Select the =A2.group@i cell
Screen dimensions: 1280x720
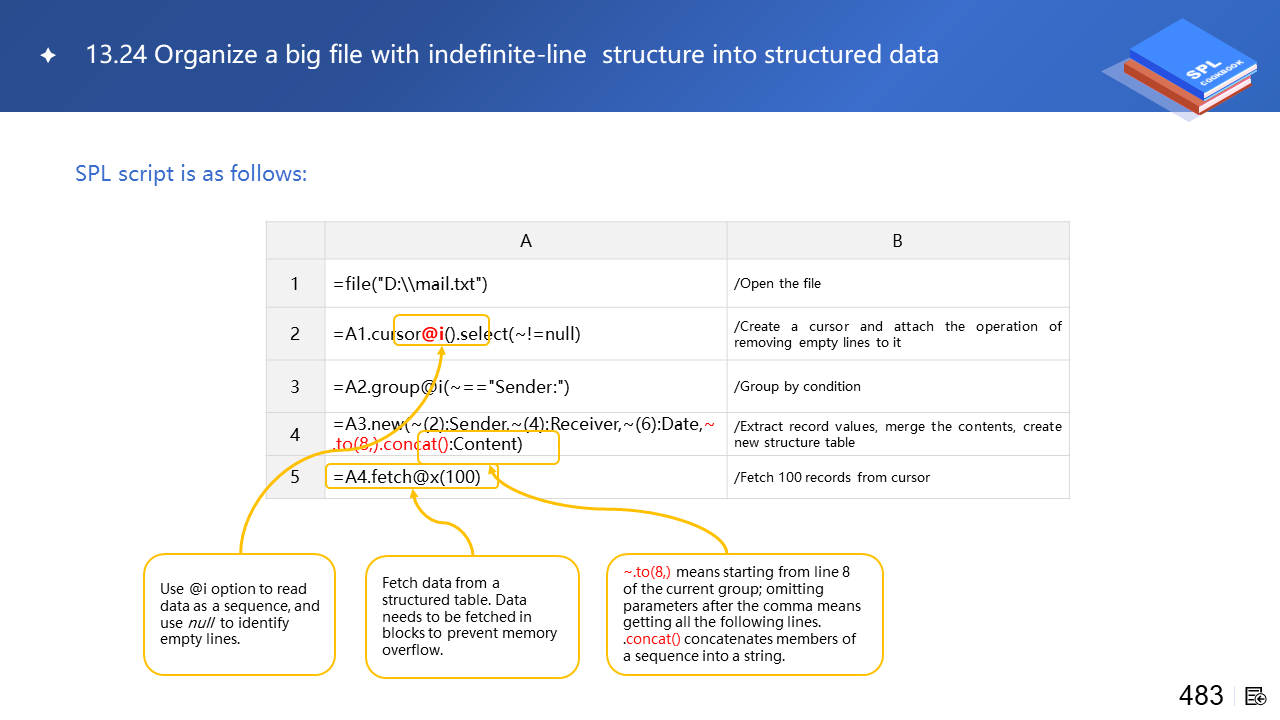tap(452, 387)
